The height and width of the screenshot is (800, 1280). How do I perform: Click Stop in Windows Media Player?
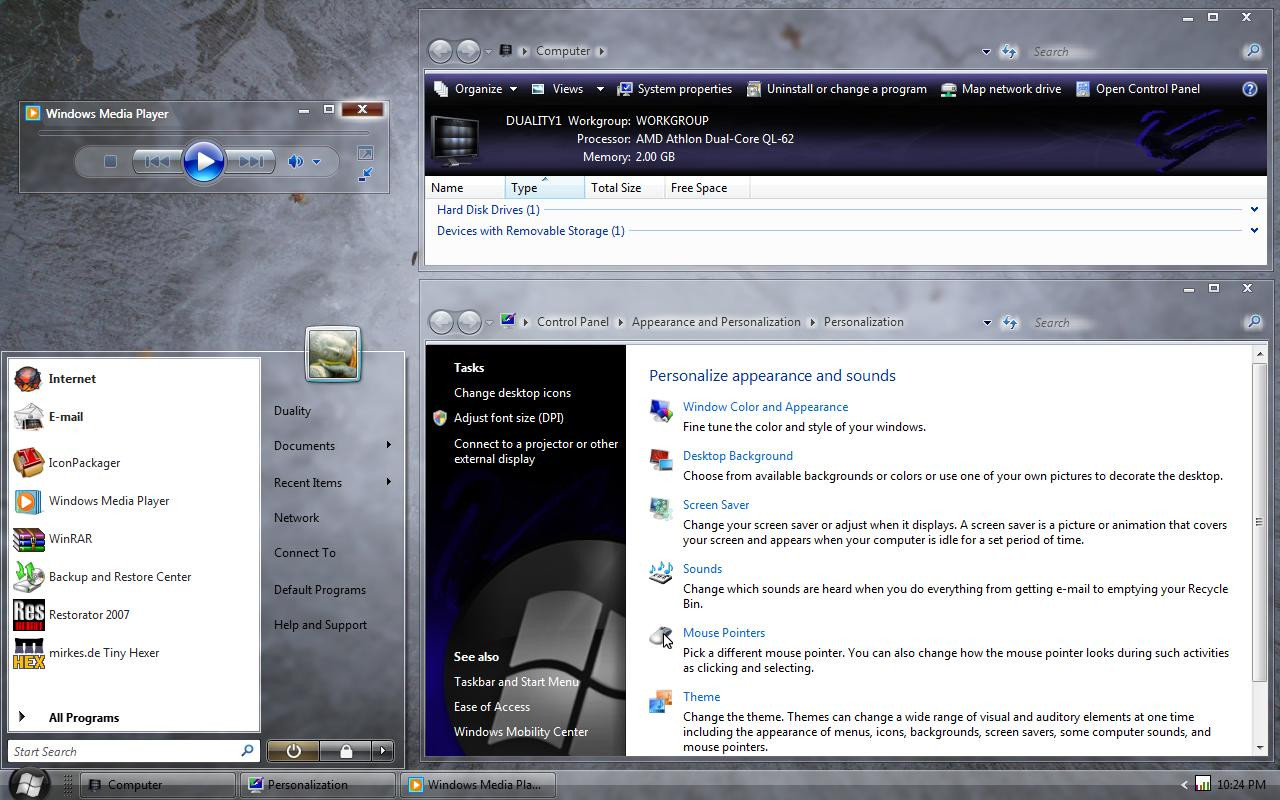coord(111,161)
